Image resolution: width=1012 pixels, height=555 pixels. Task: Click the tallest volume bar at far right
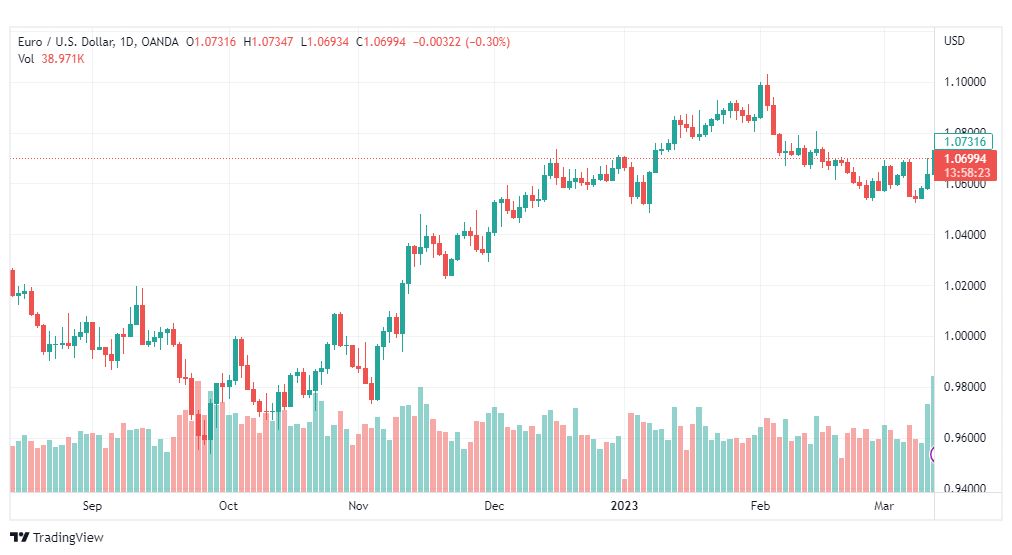(932, 434)
